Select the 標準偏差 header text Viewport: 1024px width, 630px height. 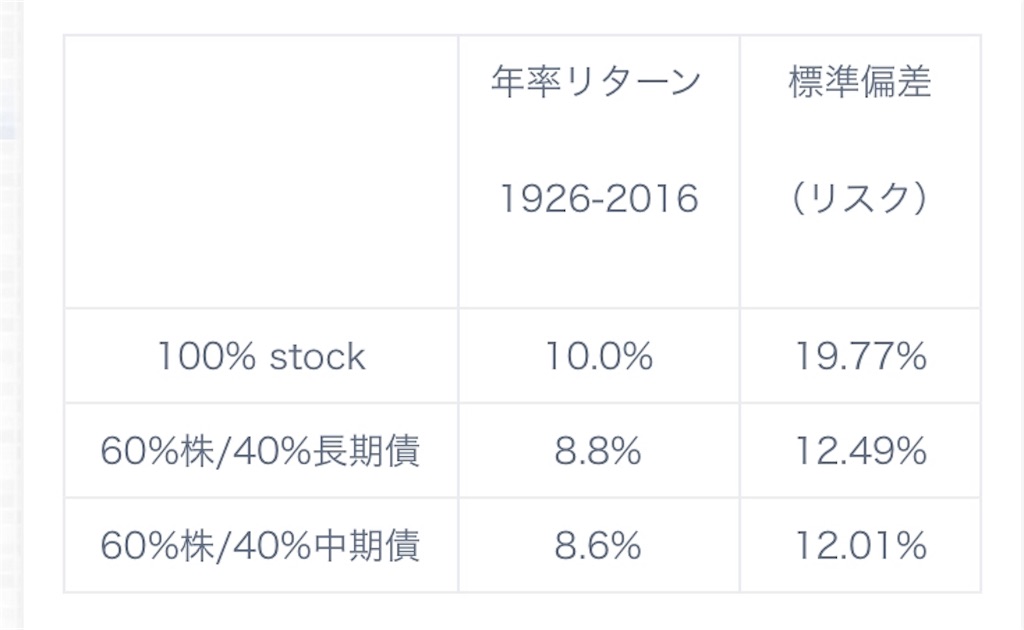click(x=859, y=82)
